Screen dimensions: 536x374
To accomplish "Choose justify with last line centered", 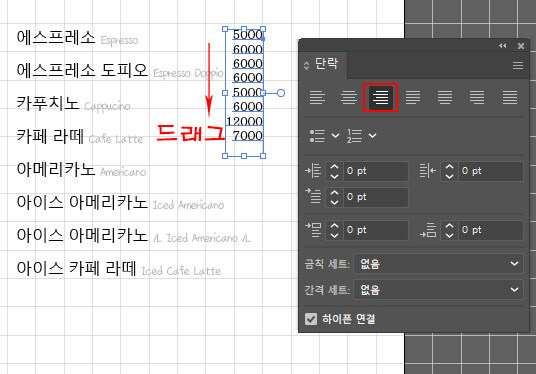I will coord(445,97).
